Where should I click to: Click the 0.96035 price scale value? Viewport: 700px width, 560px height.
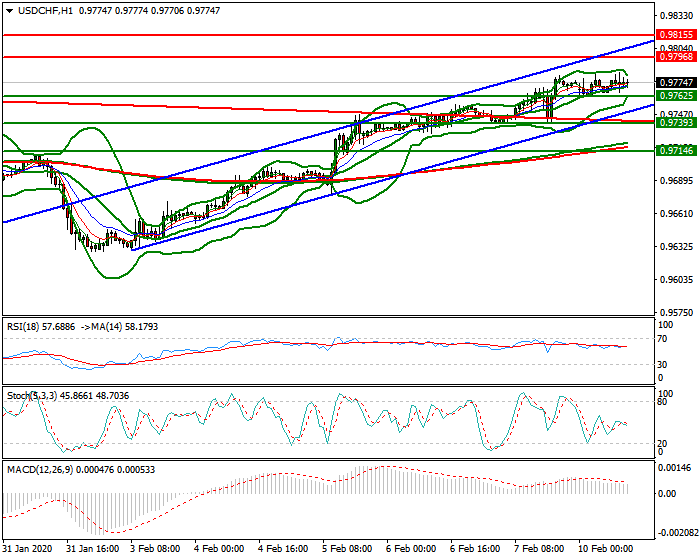click(x=677, y=280)
